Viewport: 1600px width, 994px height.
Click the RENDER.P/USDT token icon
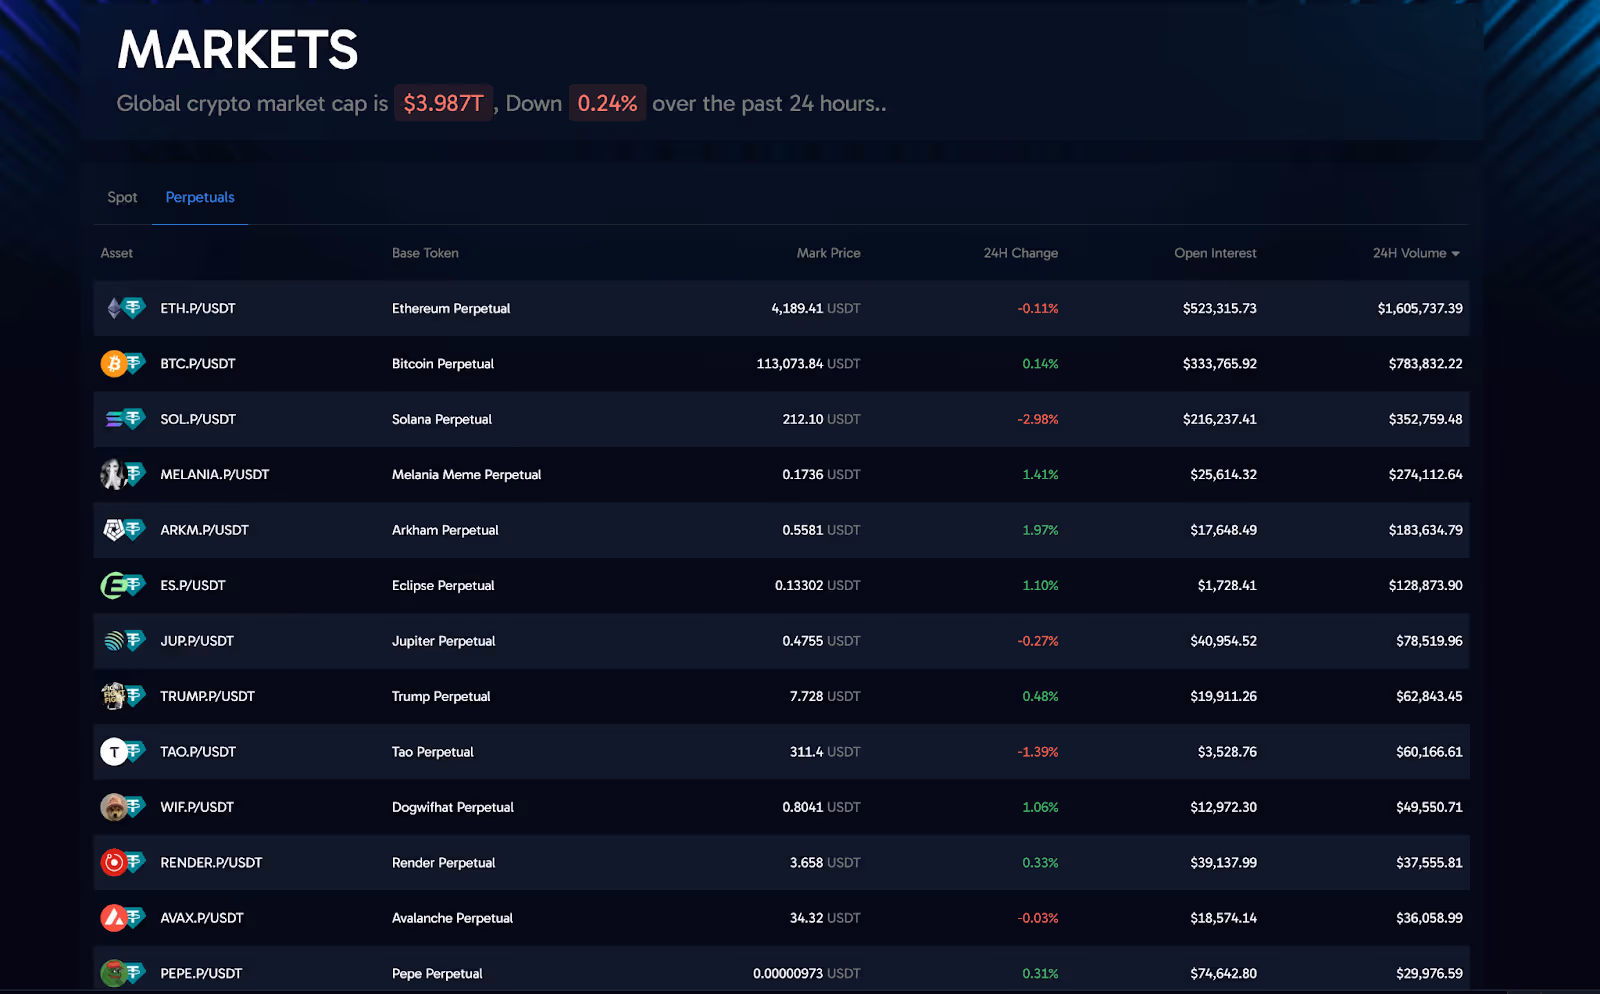(x=124, y=862)
